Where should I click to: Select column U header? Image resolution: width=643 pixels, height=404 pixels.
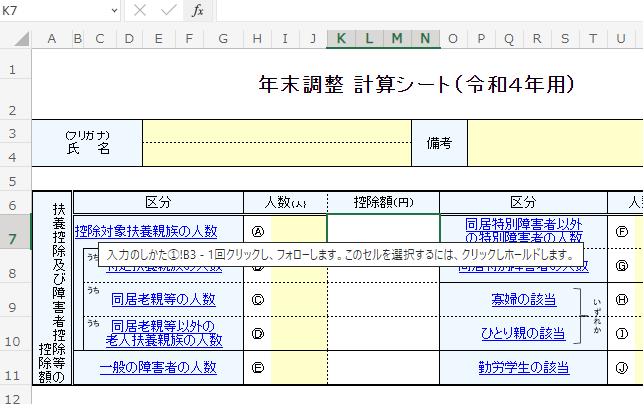[621, 39]
